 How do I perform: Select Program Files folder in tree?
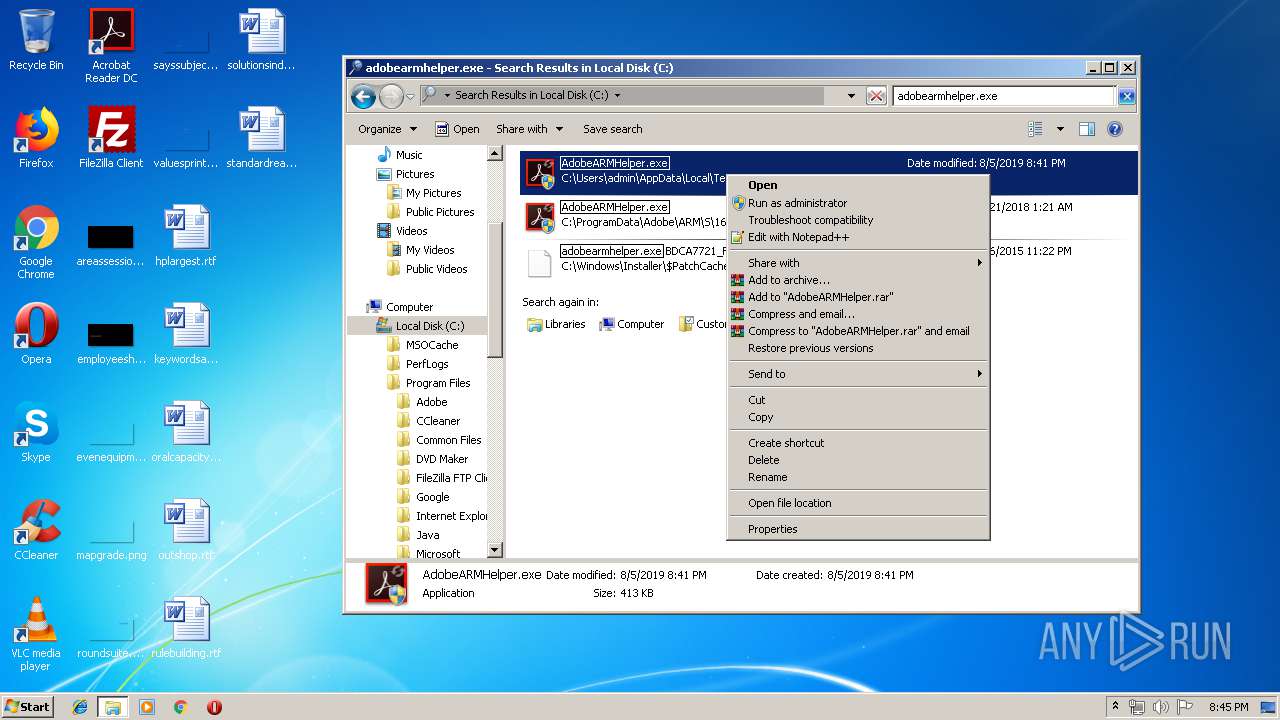[428, 383]
